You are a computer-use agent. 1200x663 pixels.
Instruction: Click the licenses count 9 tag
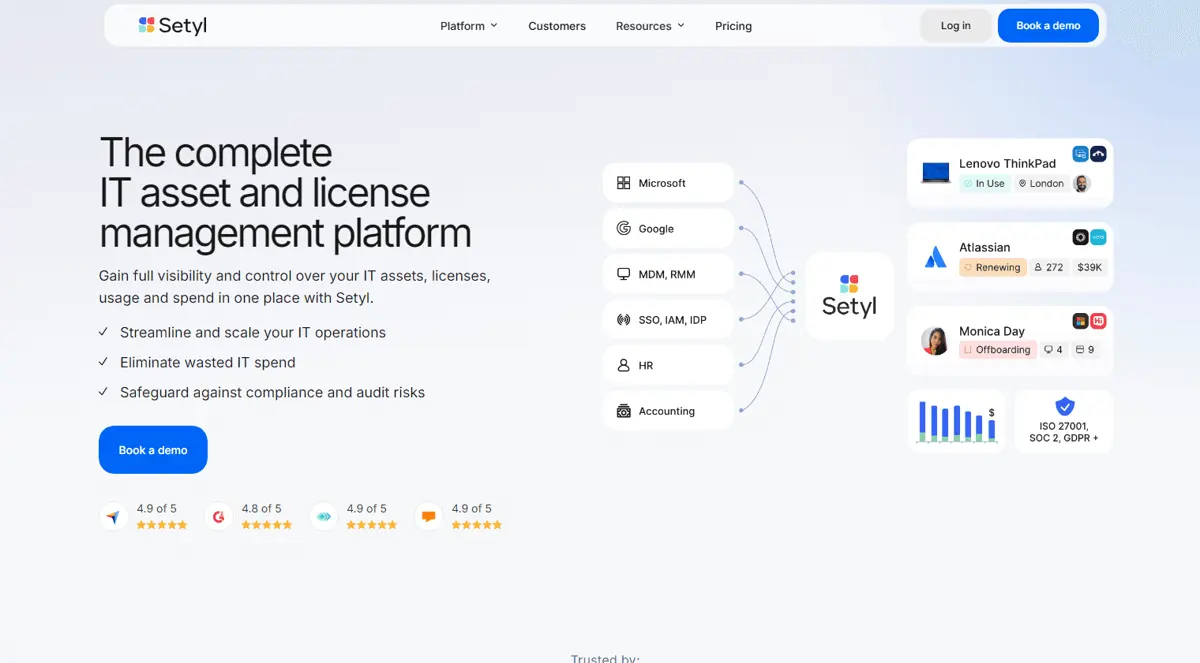(1085, 350)
